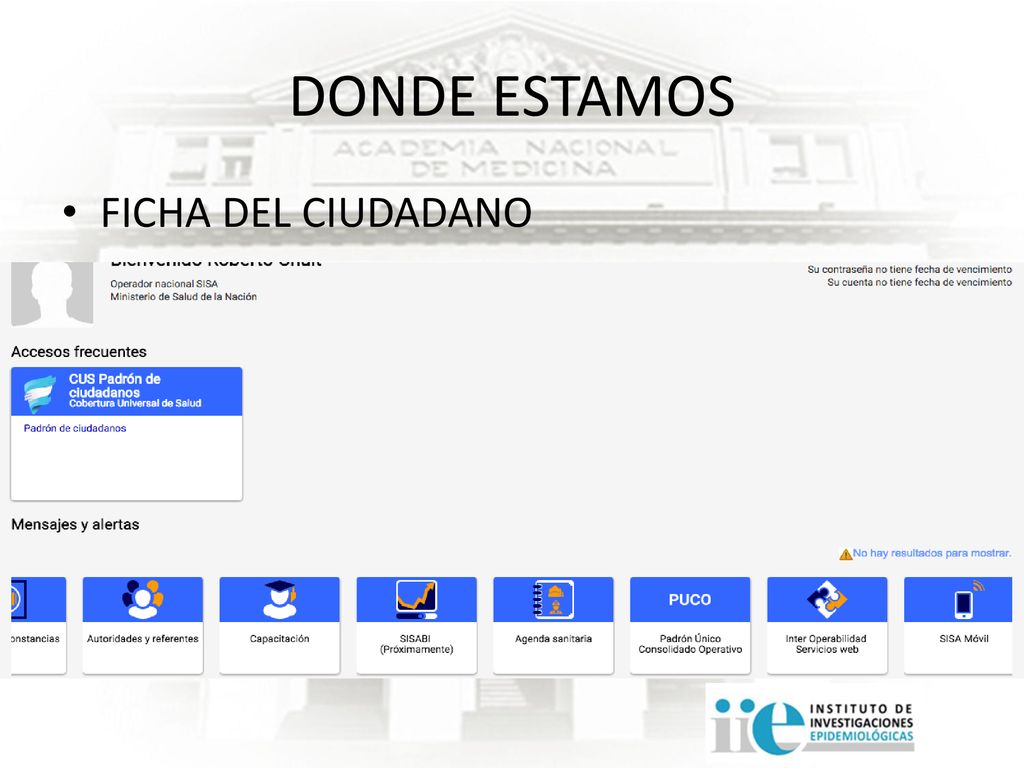Click the Capacitación label
The height and width of the screenshot is (768, 1024).
pyautogui.click(x=280, y=639)
